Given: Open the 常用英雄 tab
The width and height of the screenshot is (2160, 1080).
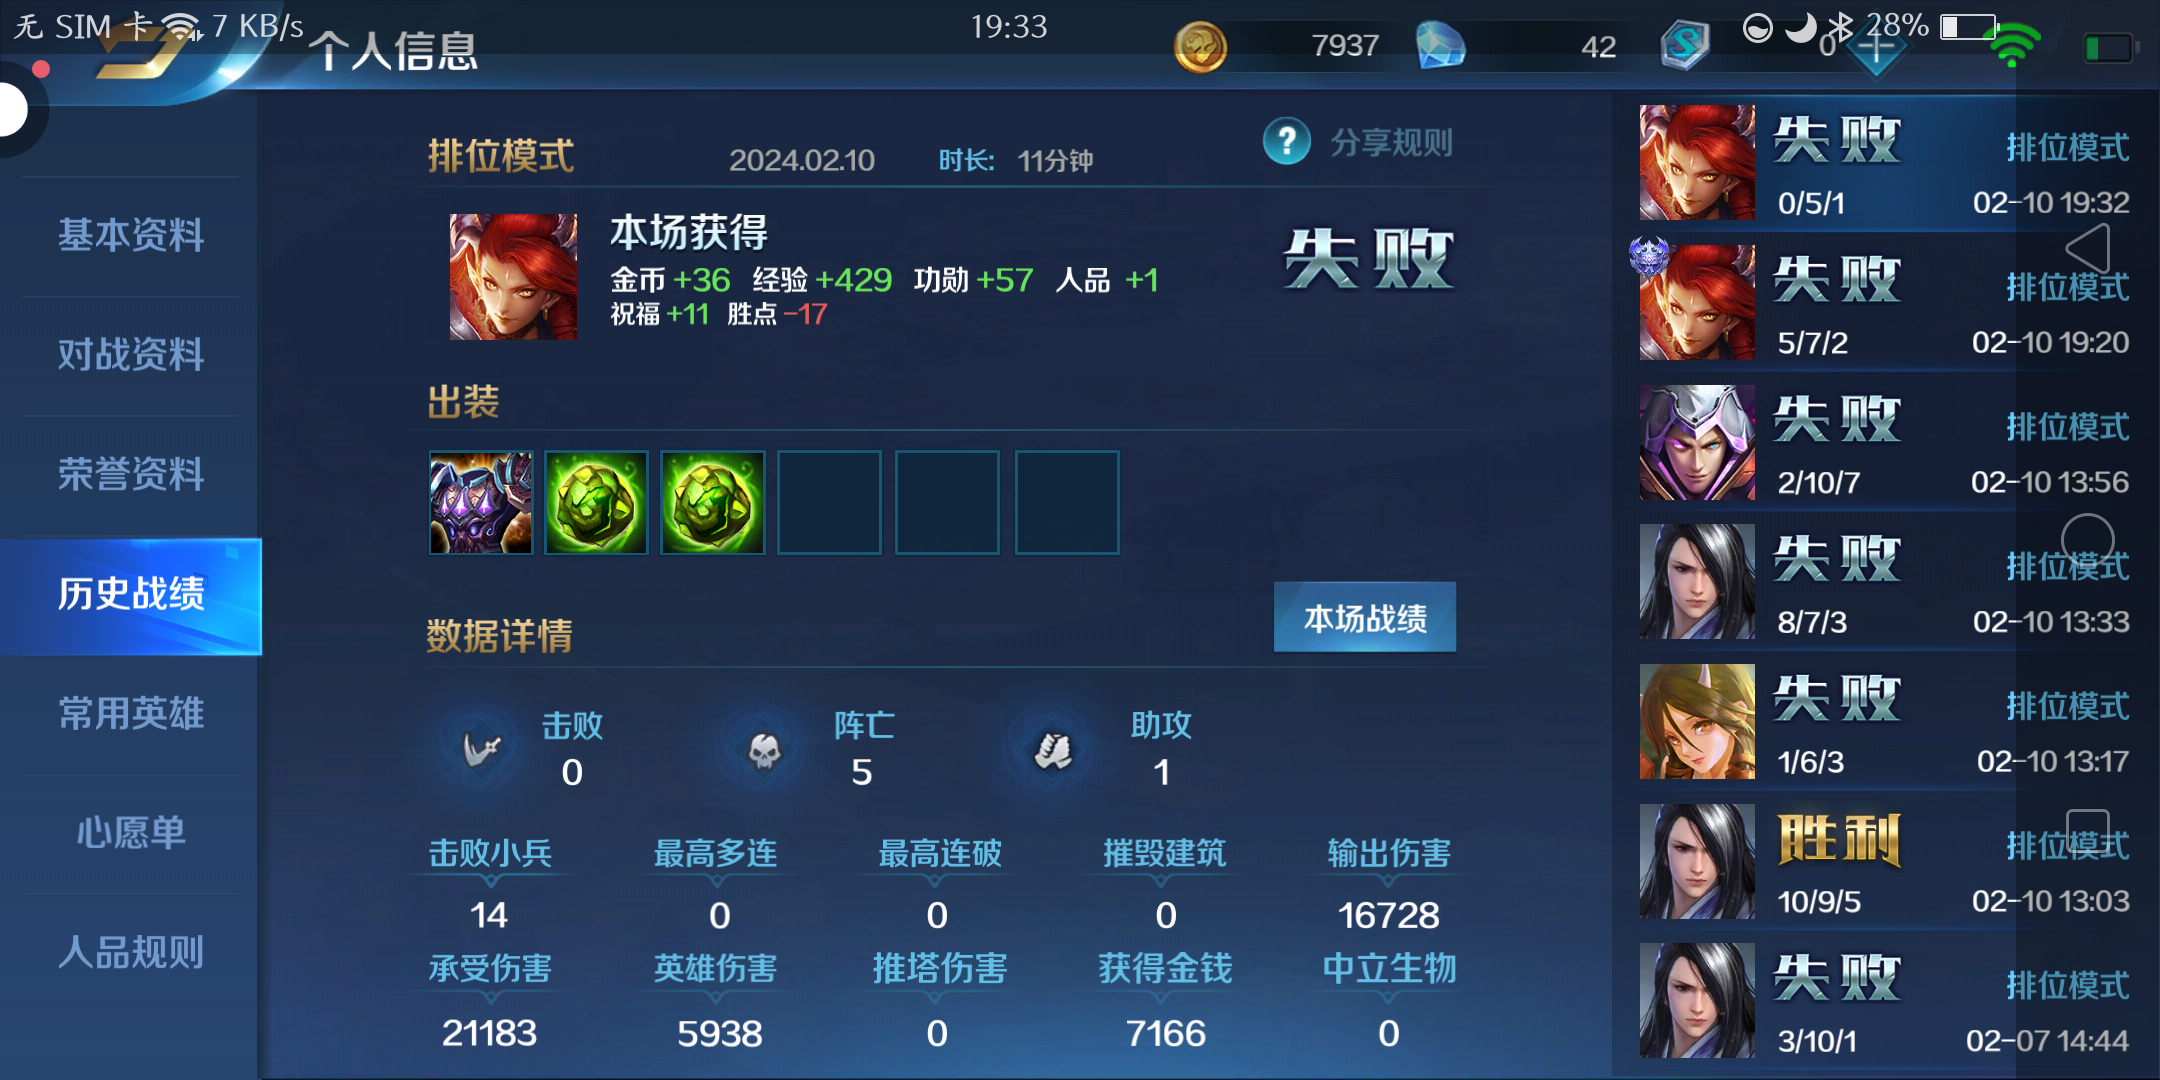Looking at the screenshot, I should (x=131, y=713).
